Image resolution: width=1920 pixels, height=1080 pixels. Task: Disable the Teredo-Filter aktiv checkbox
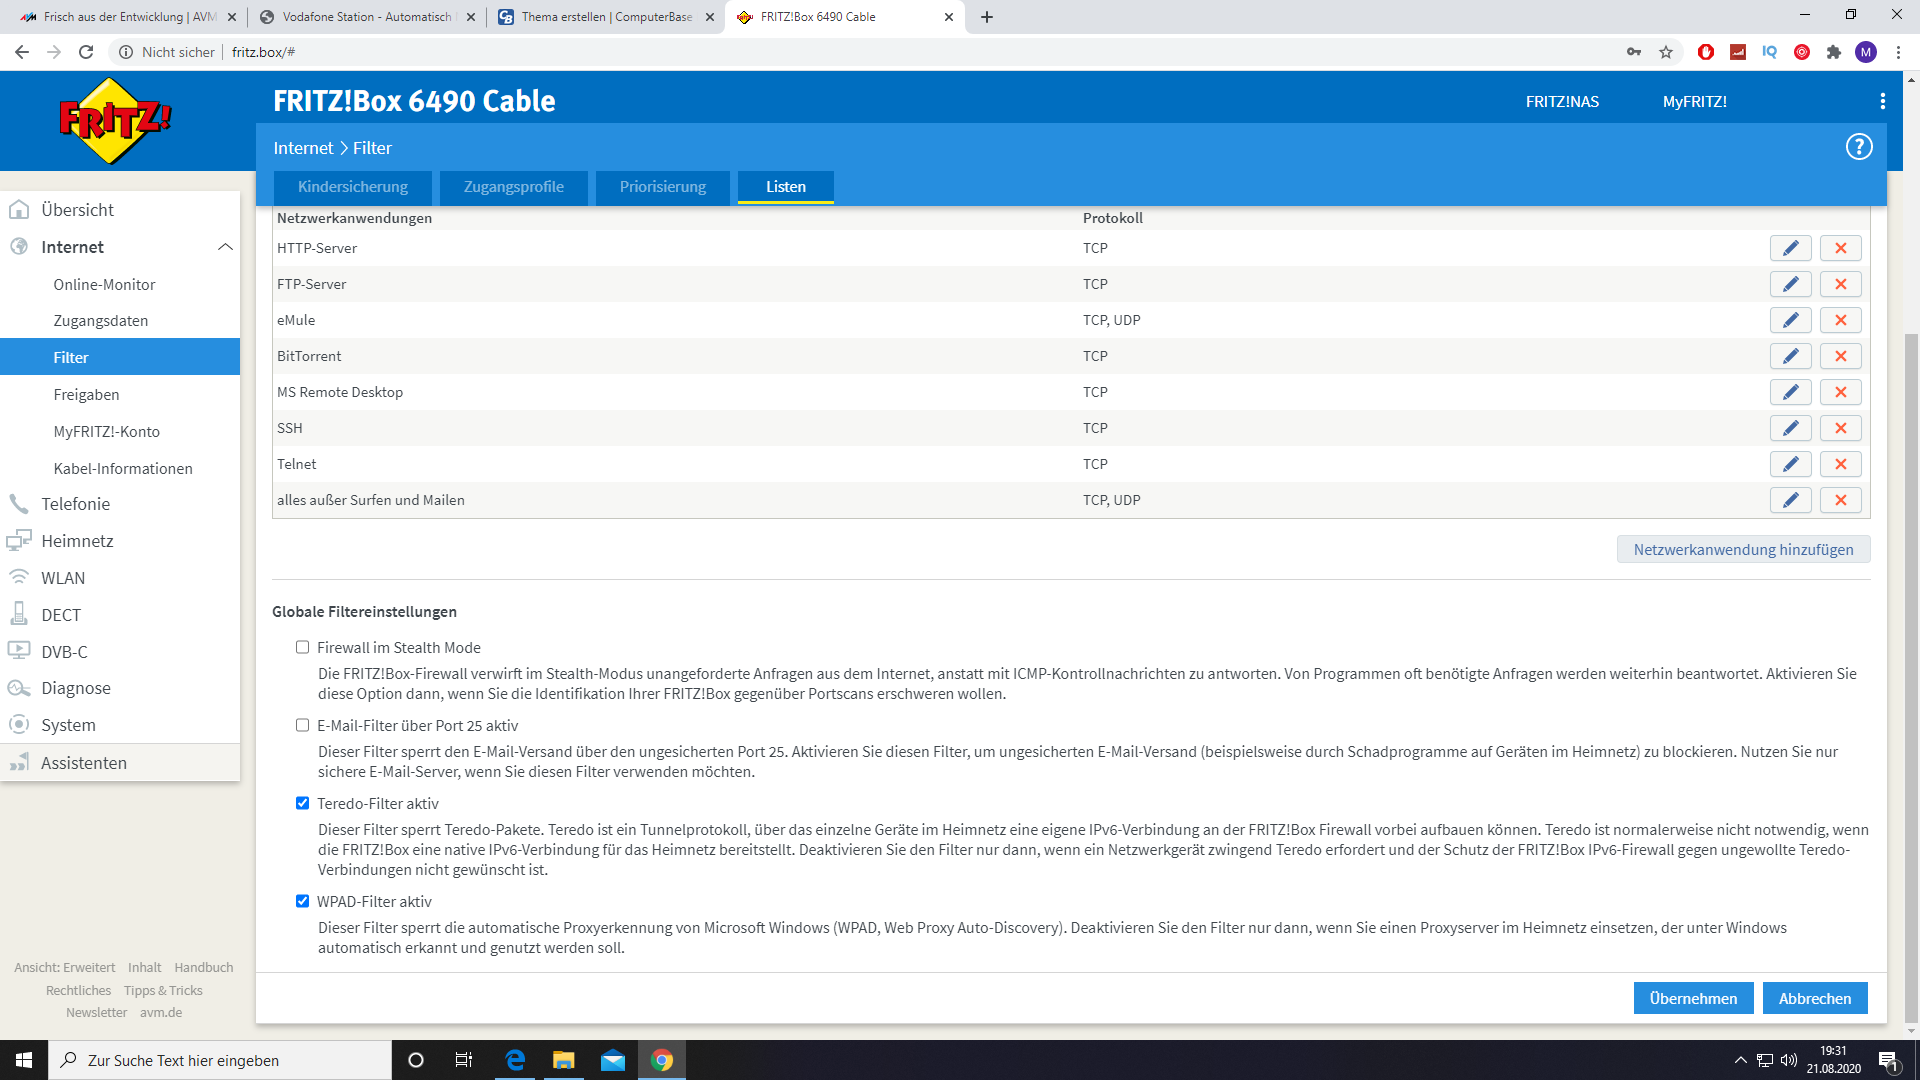pyautogui.click(x=302, y=803)
